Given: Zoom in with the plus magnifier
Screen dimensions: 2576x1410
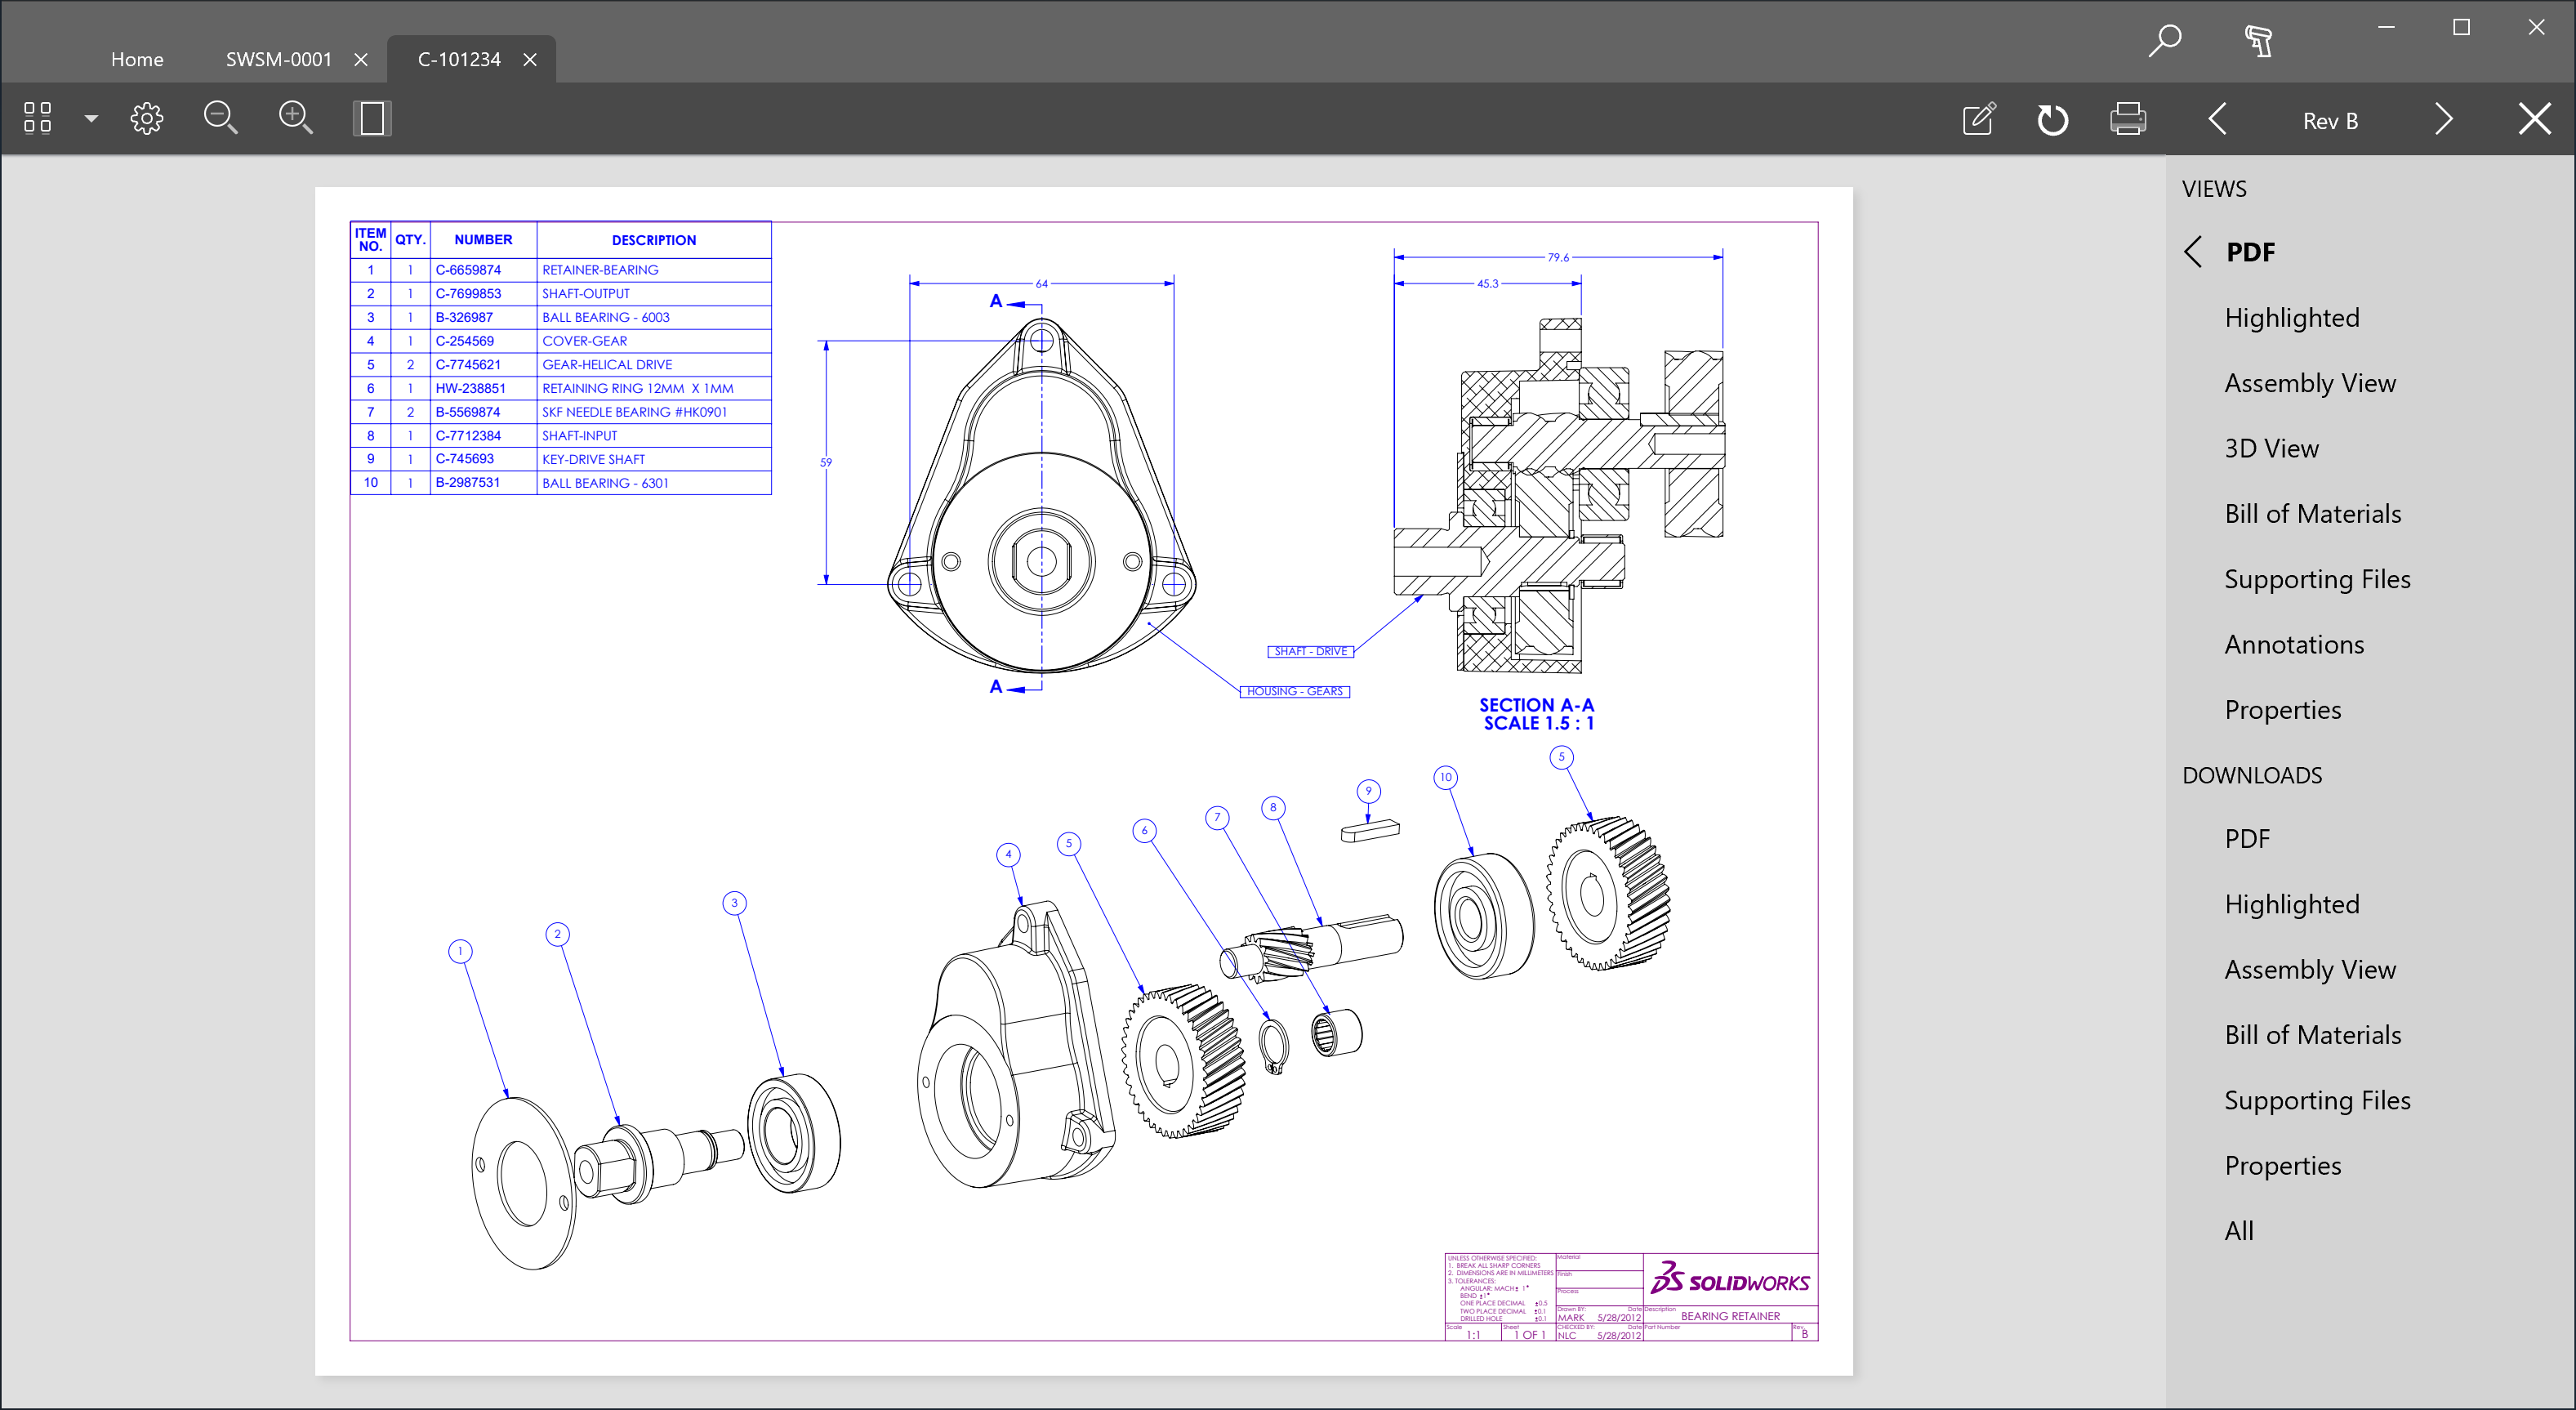Looking at the screenshot, I should click(295, 118).
